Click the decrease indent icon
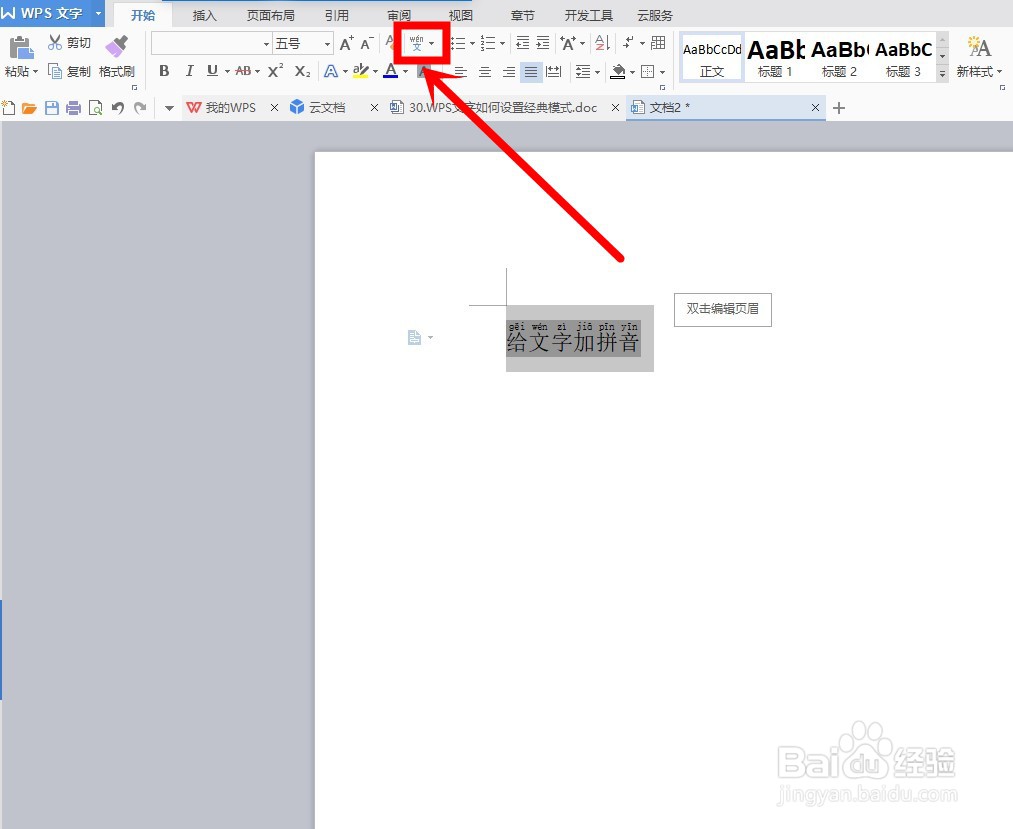The image size is (1013, 829). tap(523, 43)
